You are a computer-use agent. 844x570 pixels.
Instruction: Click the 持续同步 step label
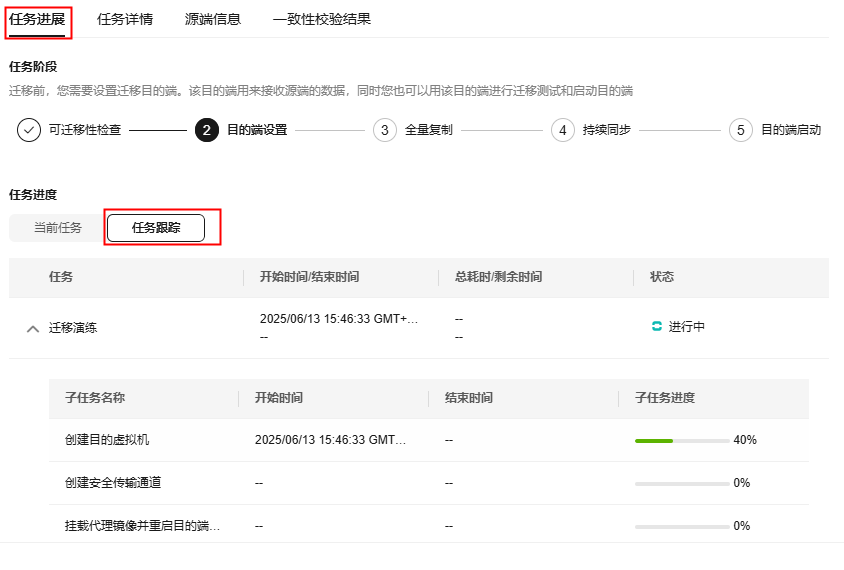point(607,130)
